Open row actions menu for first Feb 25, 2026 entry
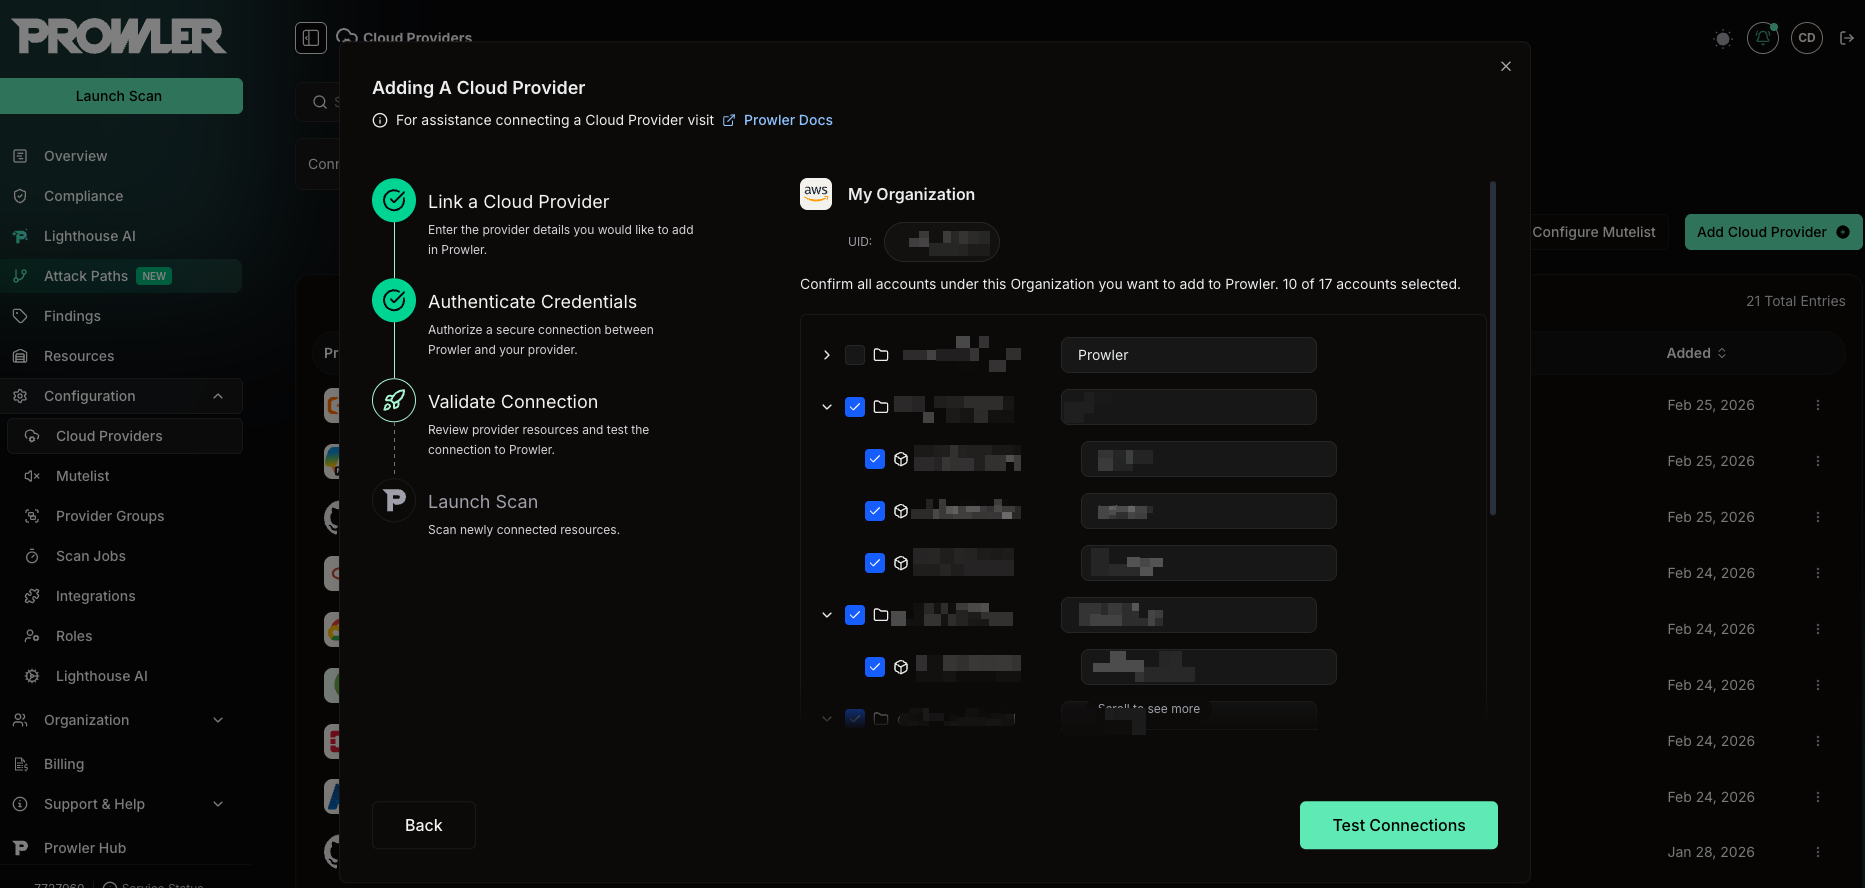Image resolution: width=1865 pixels, height=888 pixels. tap(1818, 405)
